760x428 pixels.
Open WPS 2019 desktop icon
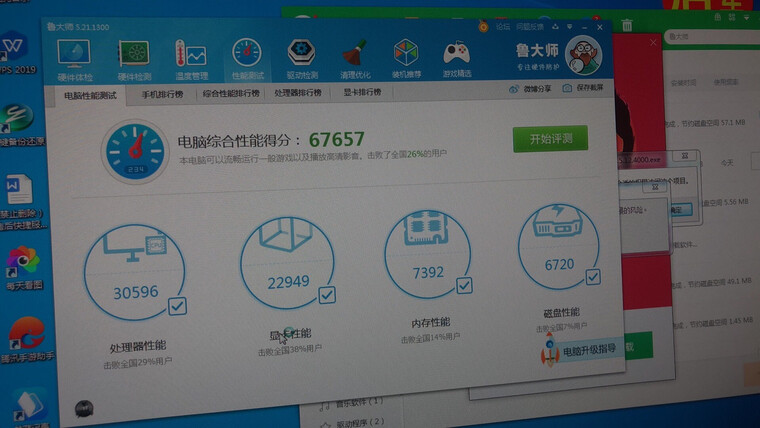pos(14,52)
